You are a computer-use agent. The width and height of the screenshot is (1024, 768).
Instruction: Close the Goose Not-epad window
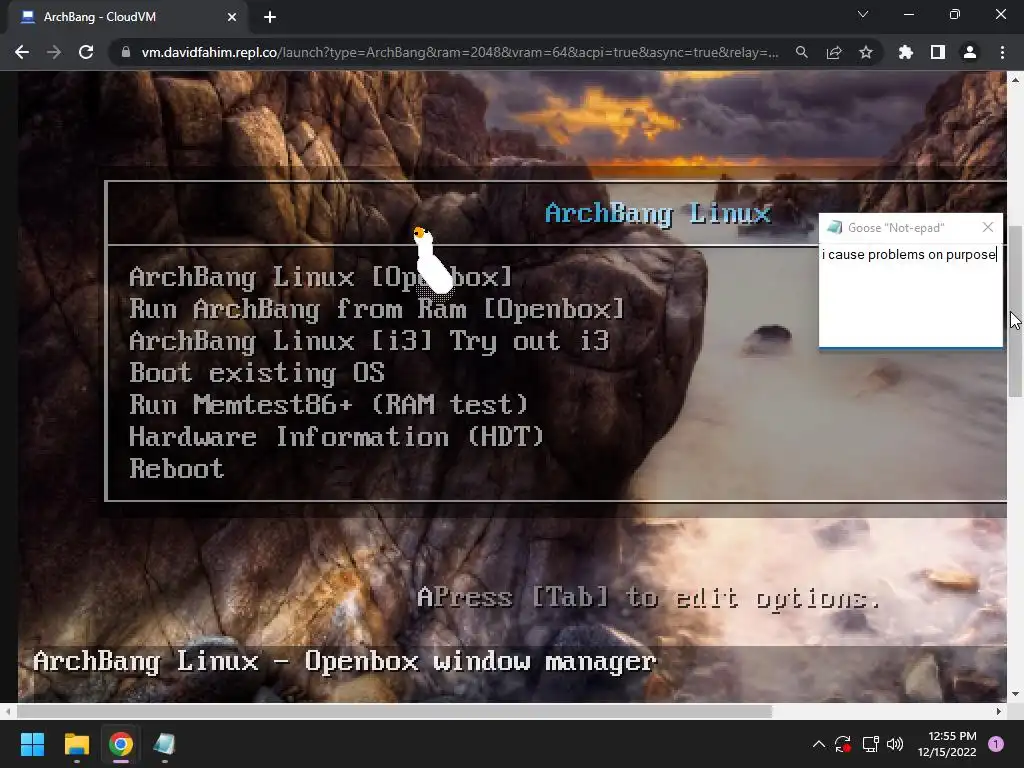click(987, 227)
